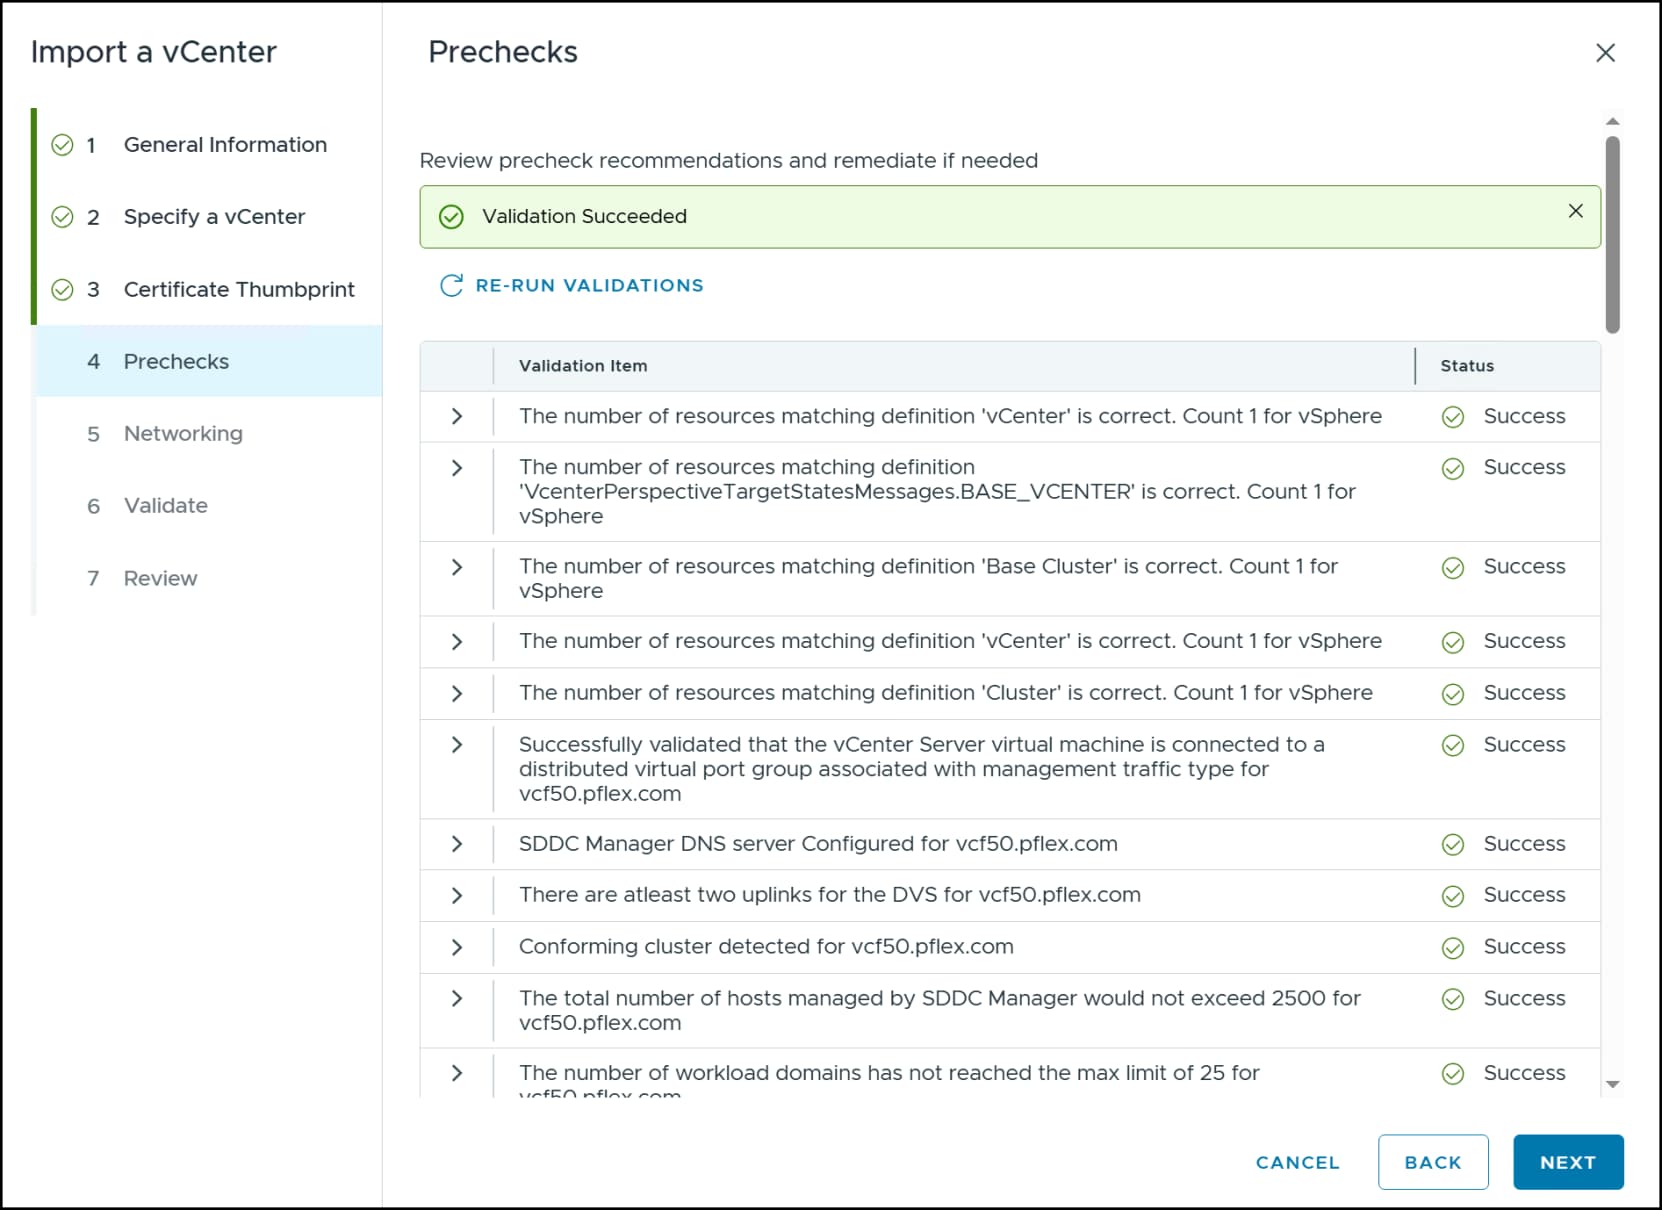The image size is (1662, 1210).
Task: Click the check icon beside Specify a vCenter
Action: tap(62, 217)
